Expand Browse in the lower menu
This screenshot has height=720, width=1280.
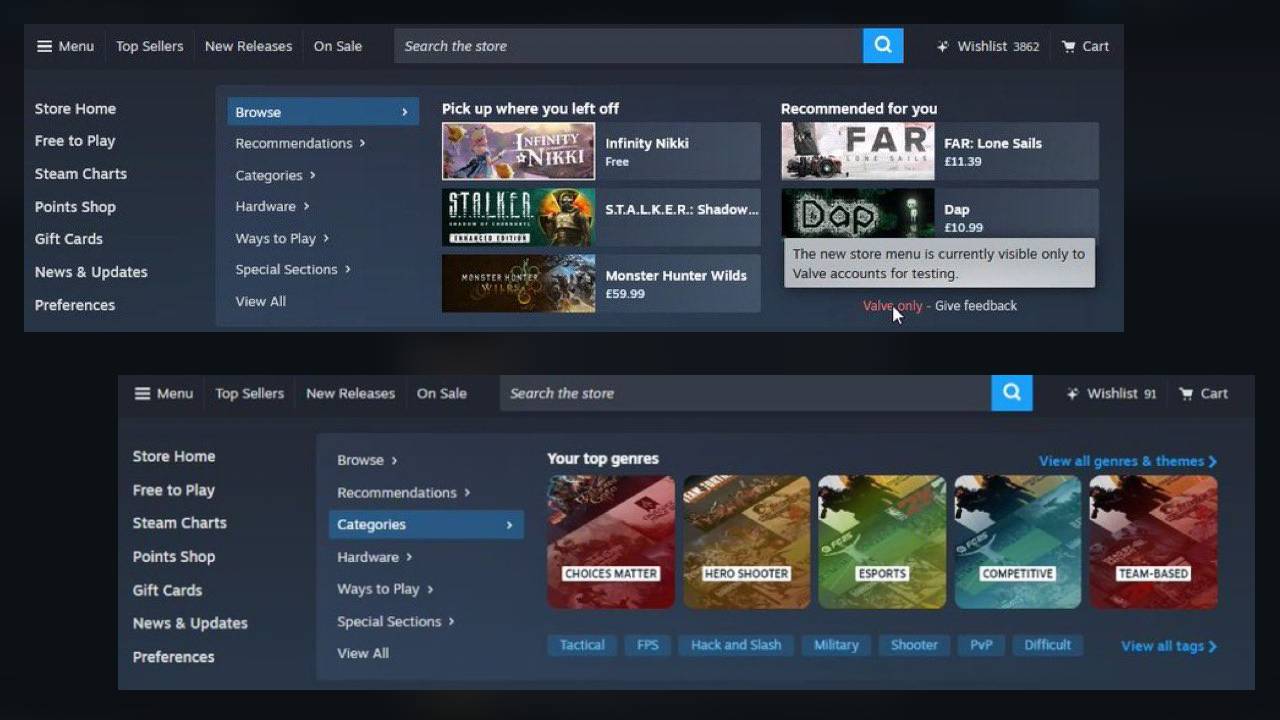pyautogui.click(x=367, y=460)
